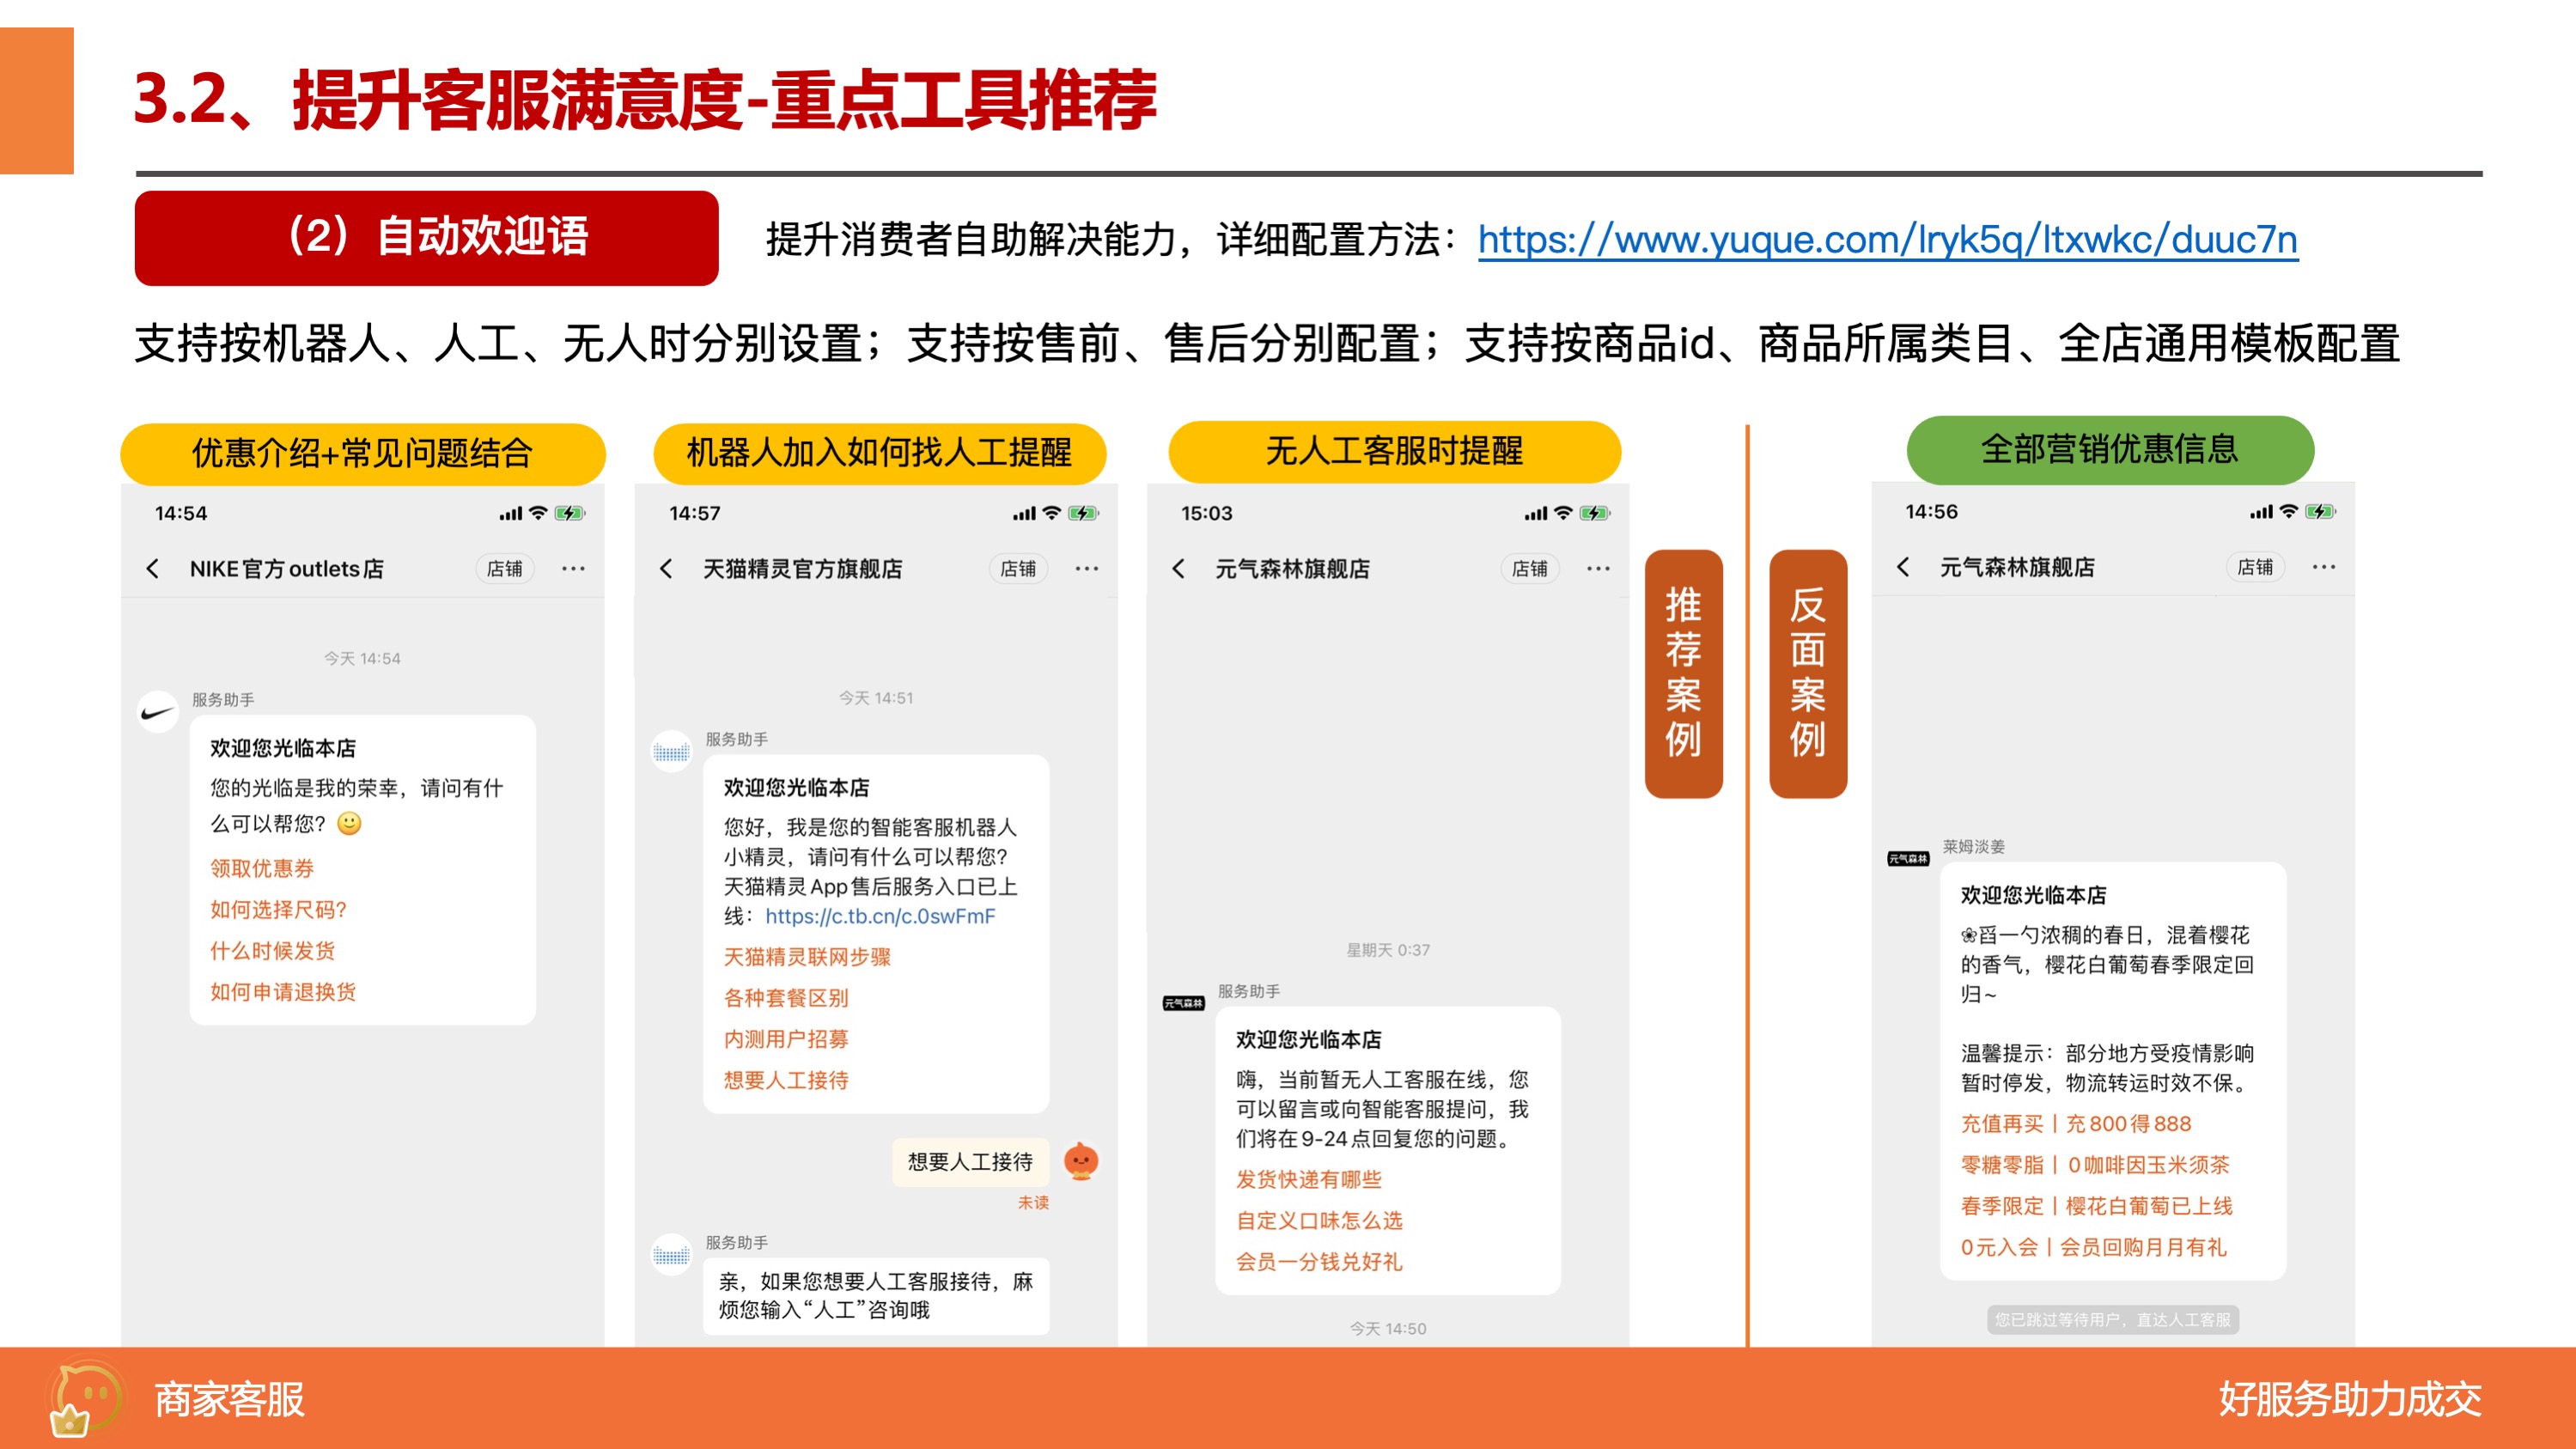Click 星期天 0:37 timestamp
Screen dimensions: 2576x1449
click(1388, 950)
